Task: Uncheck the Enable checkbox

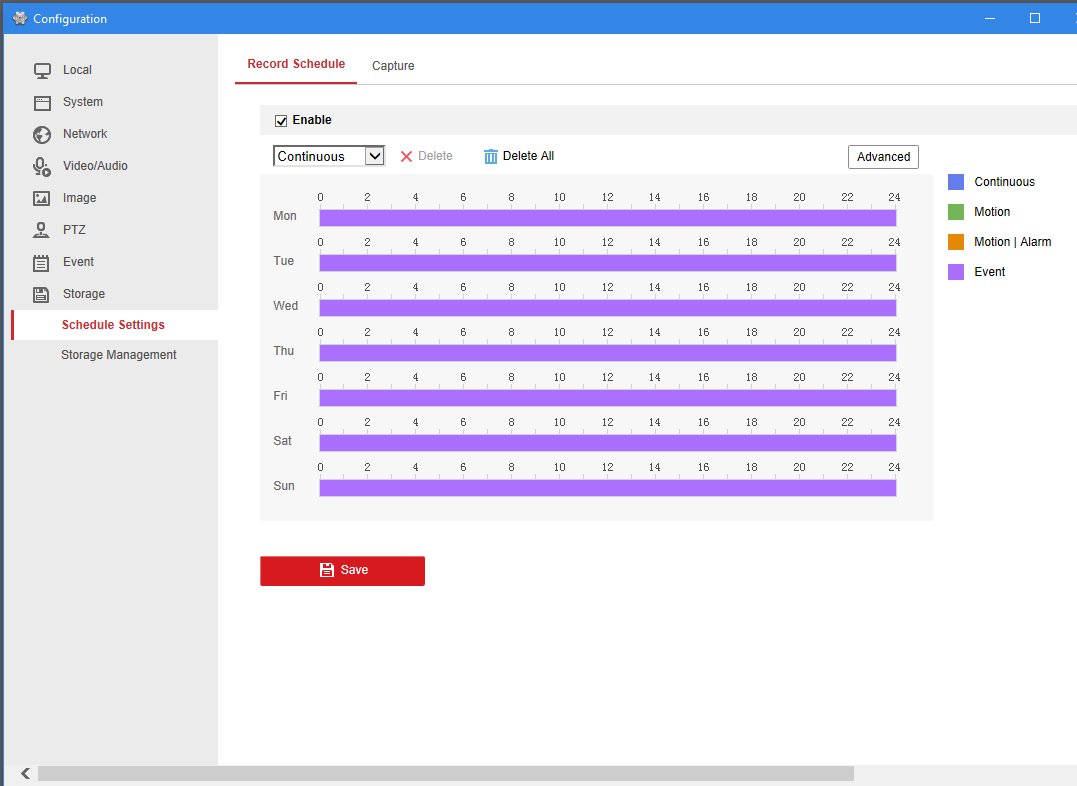Action: [x=281, y=121]
